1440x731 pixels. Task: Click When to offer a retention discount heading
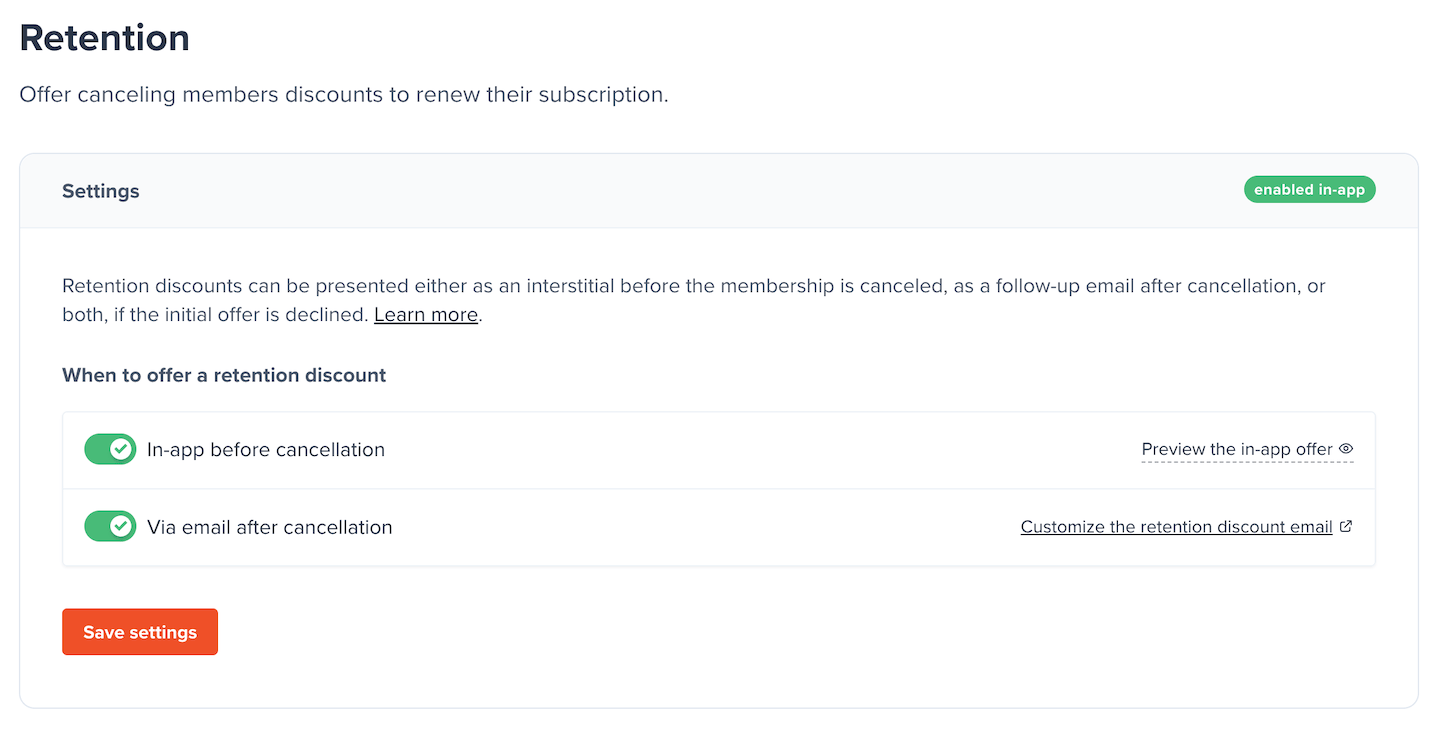224,375
